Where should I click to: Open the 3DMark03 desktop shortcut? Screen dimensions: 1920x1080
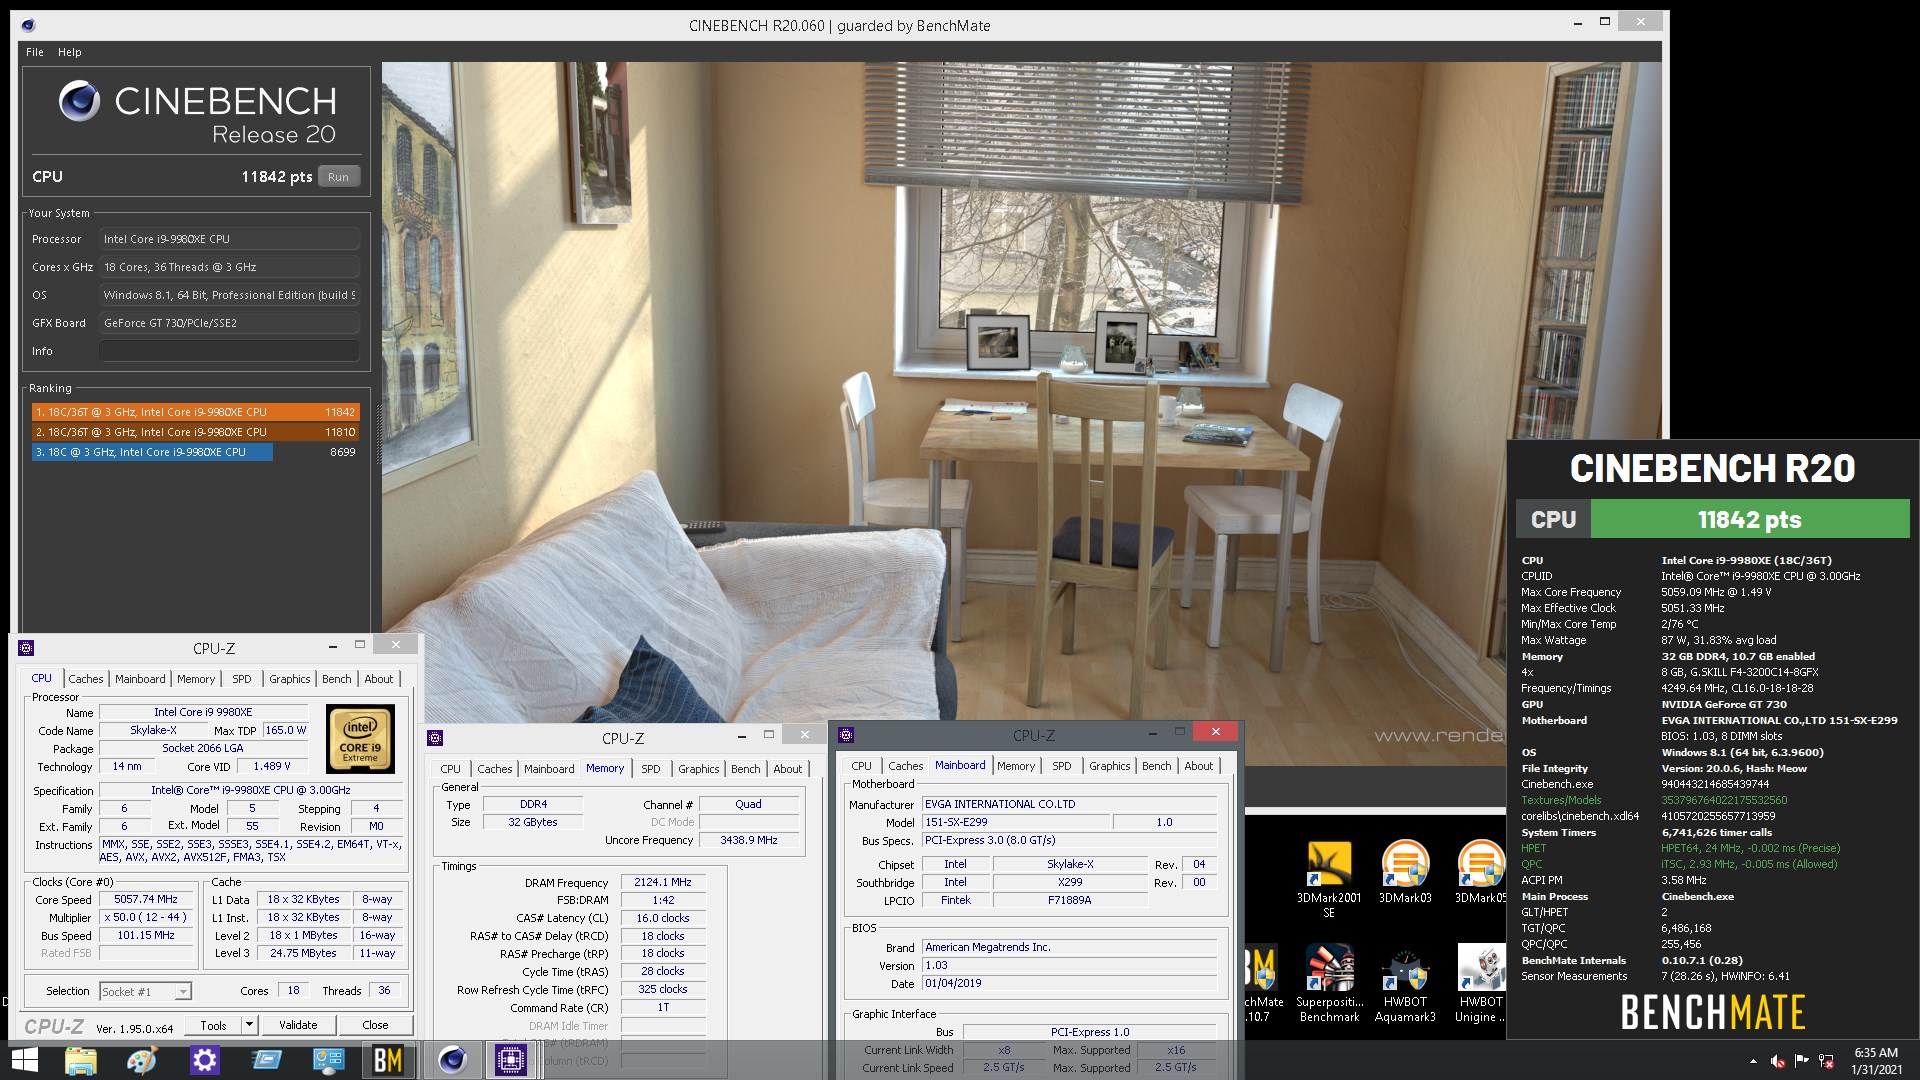(x=1405, y=871)
